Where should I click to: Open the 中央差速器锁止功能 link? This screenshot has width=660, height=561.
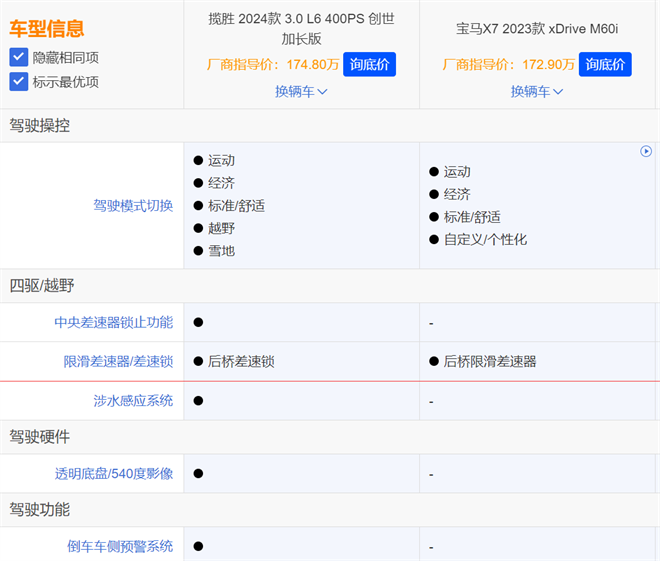click(x=114, y=322)
